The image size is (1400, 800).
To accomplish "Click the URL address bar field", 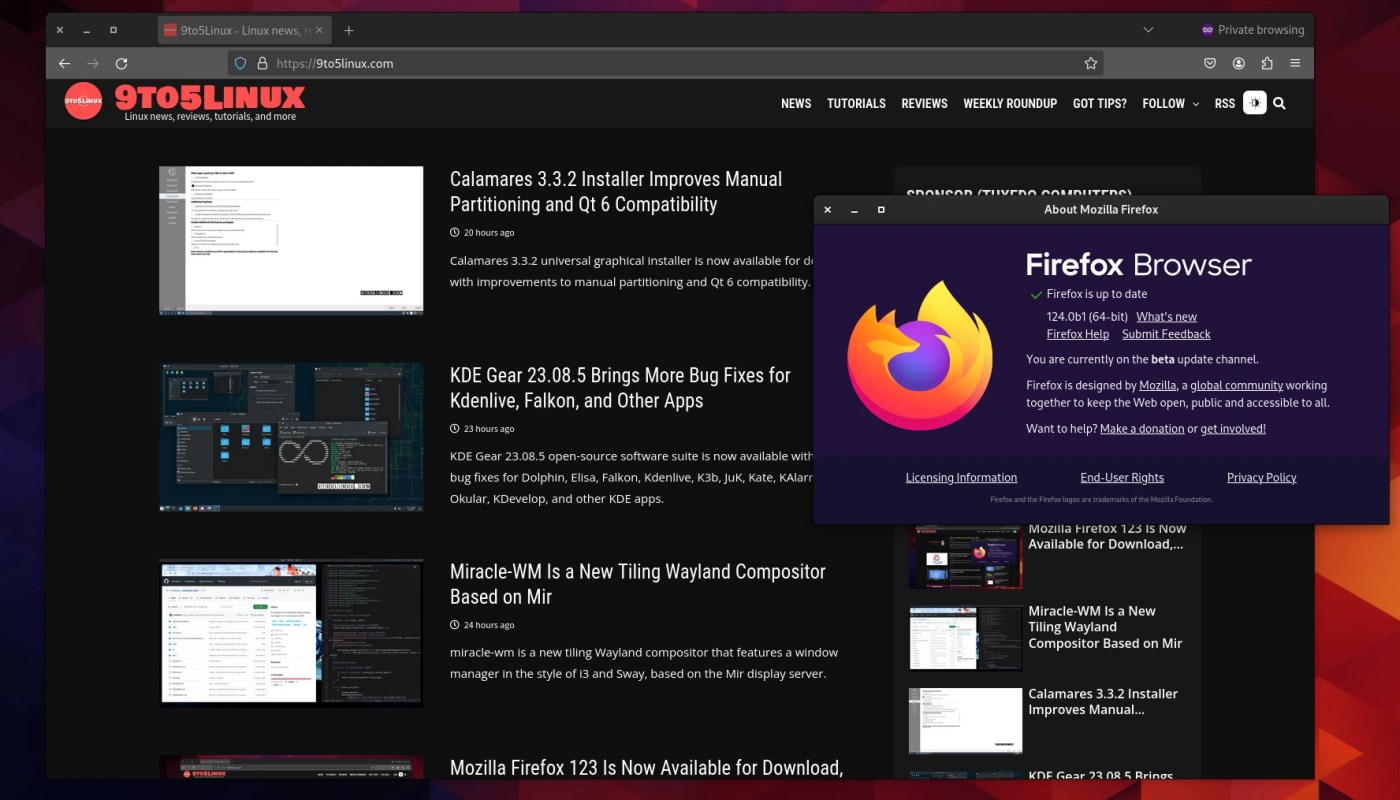I will tap(665, 63).
